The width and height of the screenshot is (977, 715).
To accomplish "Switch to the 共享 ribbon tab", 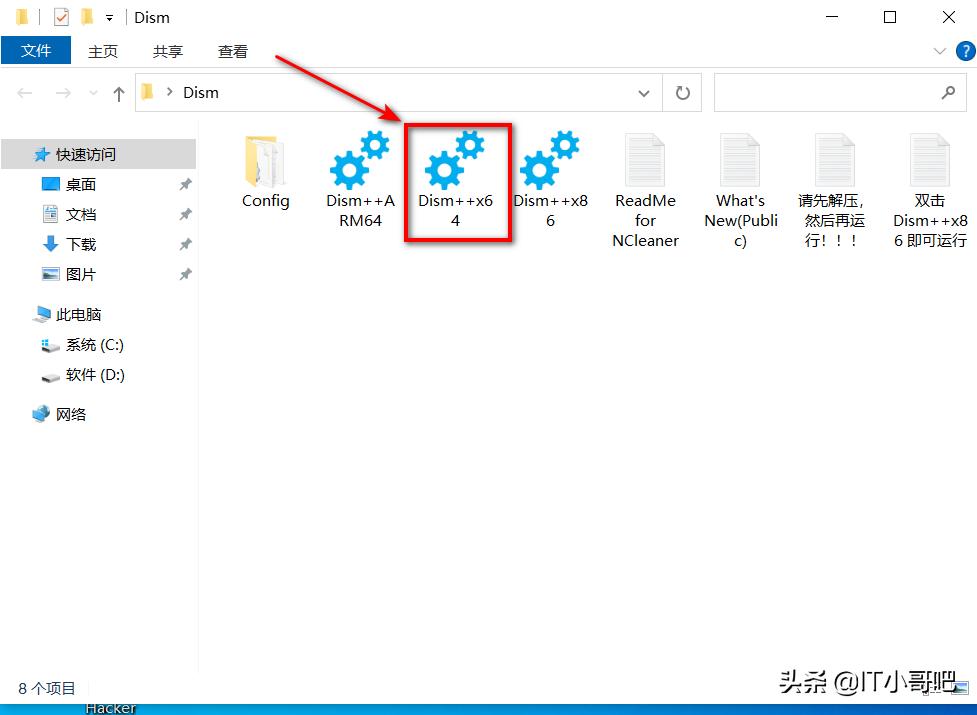I will [x=168, y=51].
